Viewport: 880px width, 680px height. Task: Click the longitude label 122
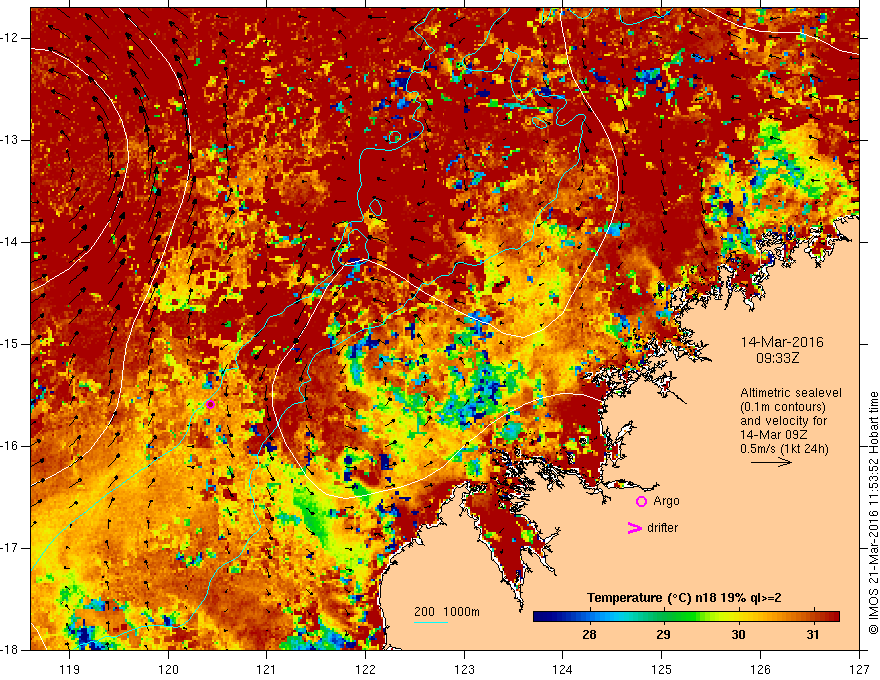click(365, 670)
